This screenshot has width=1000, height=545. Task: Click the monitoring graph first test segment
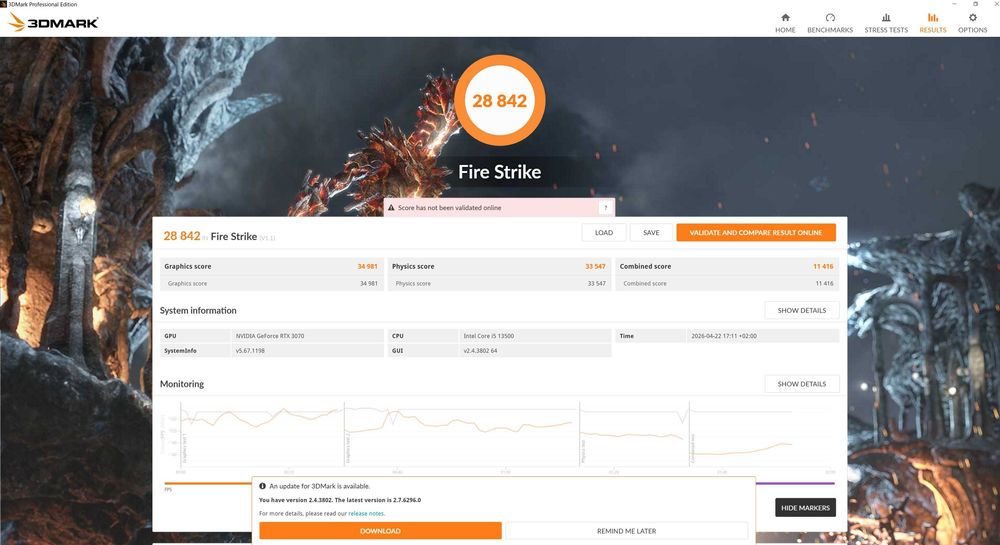point(262,435)
